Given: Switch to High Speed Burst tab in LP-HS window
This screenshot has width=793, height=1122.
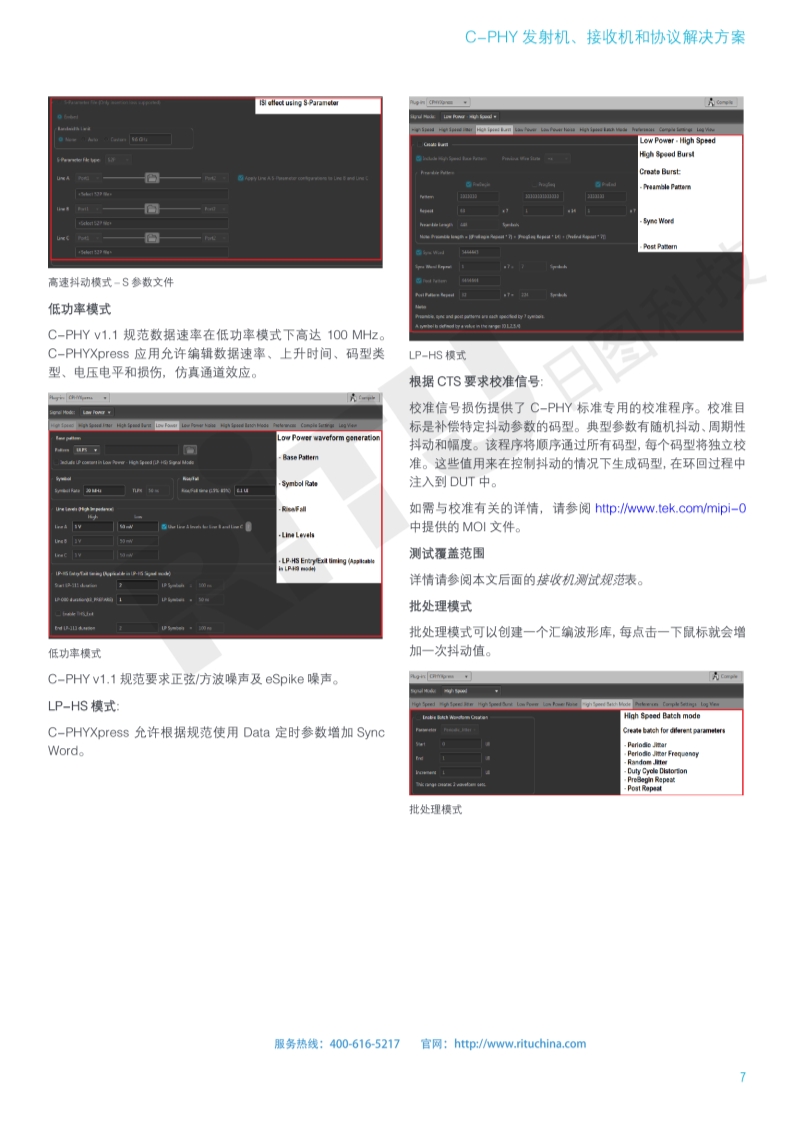Looking at the screenshot, I should click(x=493, y=130).
